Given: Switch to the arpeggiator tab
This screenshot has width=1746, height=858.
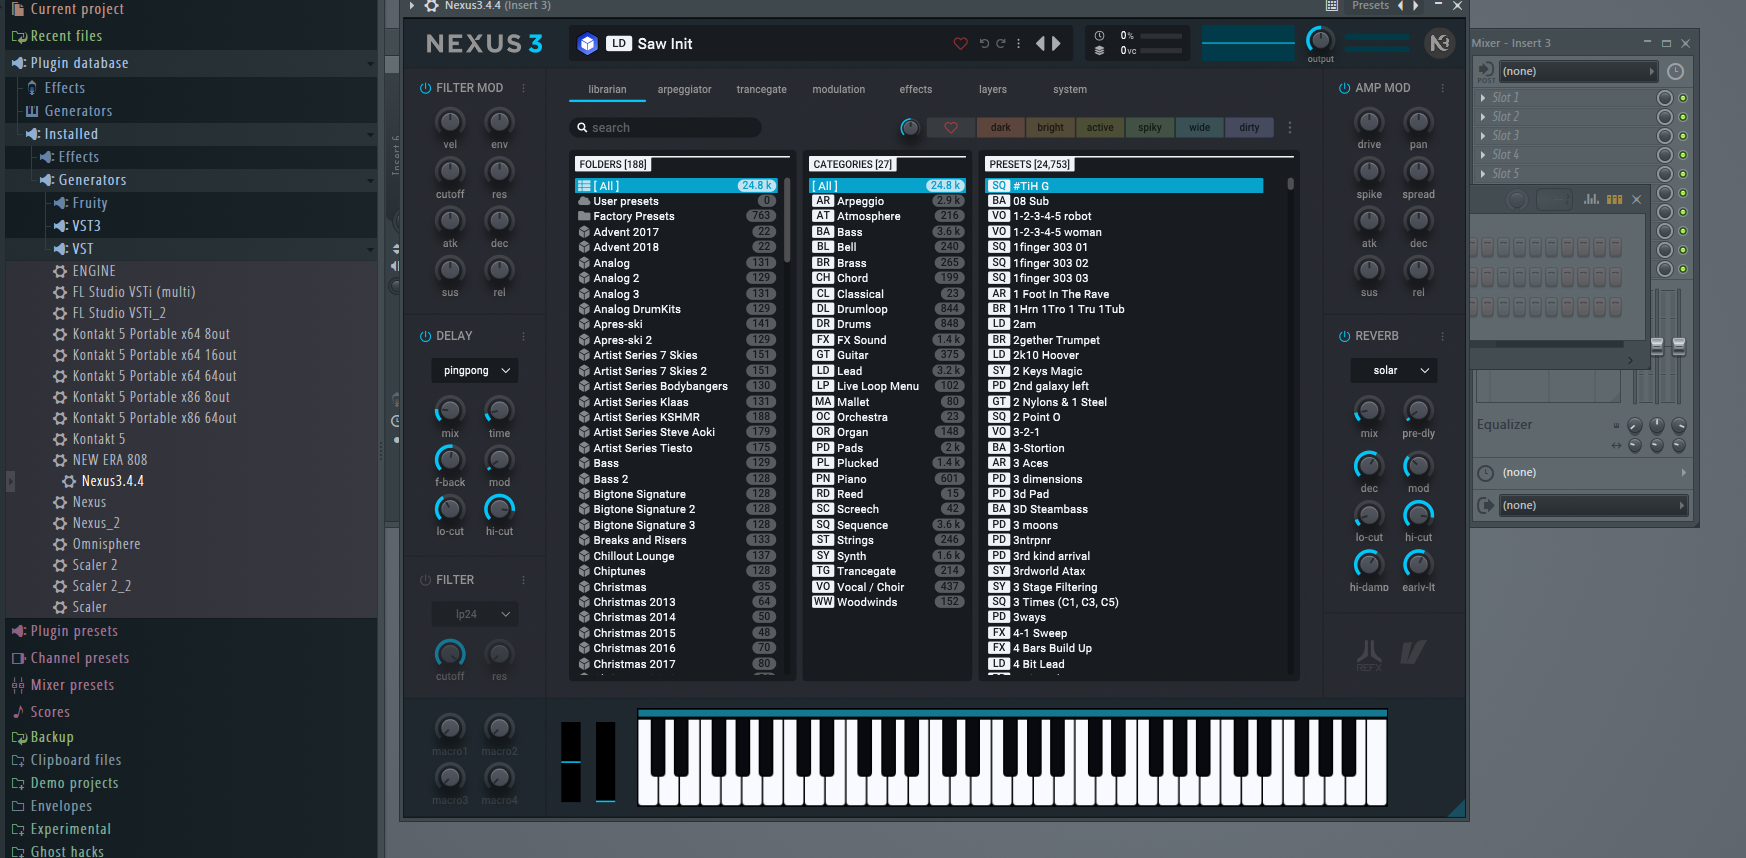Looking at the screenshot, I should pos(684,90).
